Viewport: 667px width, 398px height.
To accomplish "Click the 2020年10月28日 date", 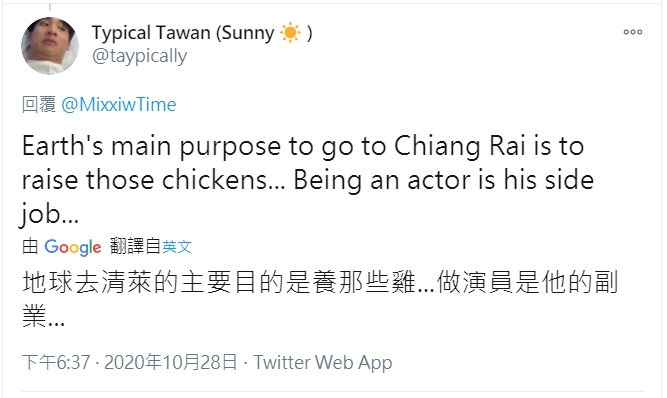I will pyautogui.click(x=170, y=363).
